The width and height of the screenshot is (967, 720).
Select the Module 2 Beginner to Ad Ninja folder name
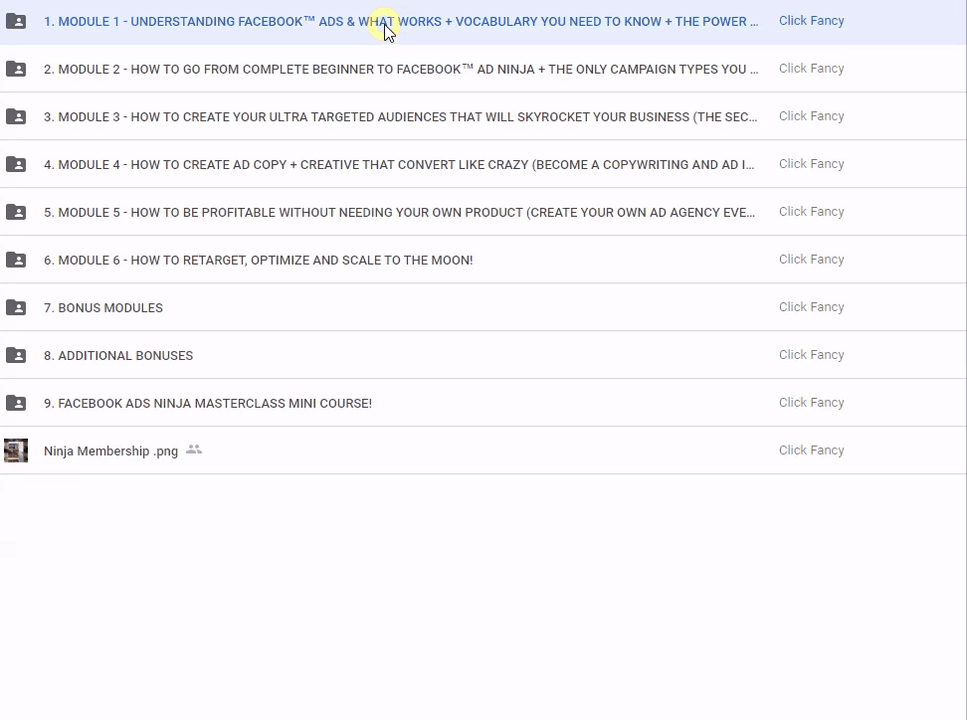(x=400, y=69)
